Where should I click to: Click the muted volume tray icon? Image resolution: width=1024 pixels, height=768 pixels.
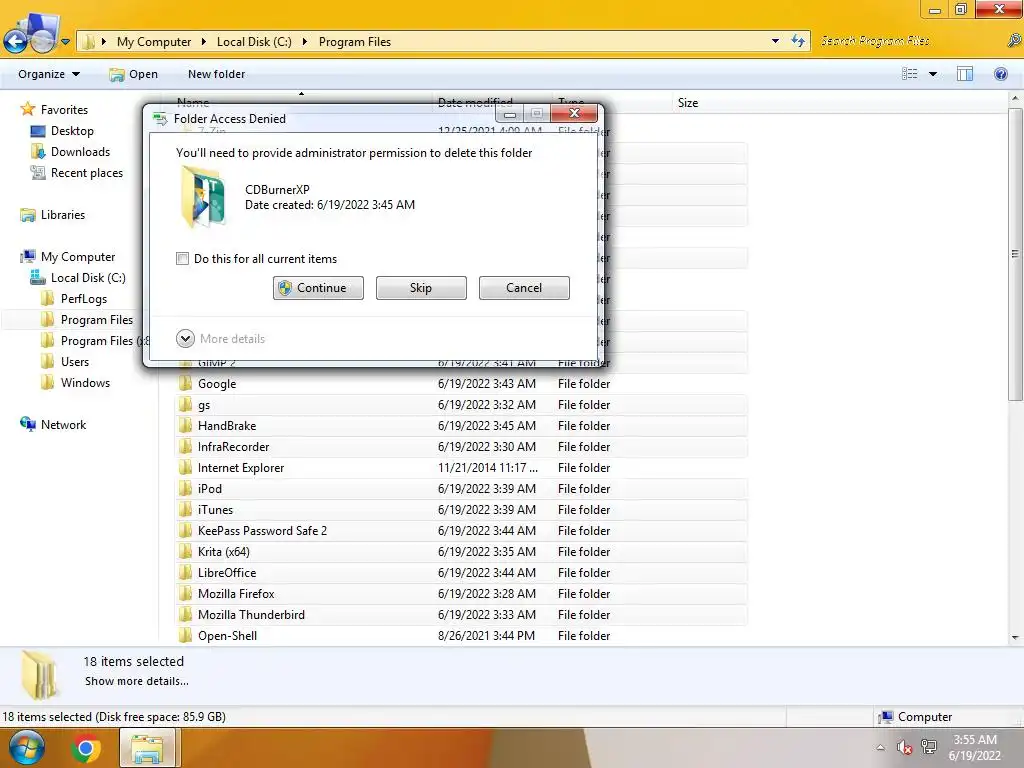pos(904,747)
